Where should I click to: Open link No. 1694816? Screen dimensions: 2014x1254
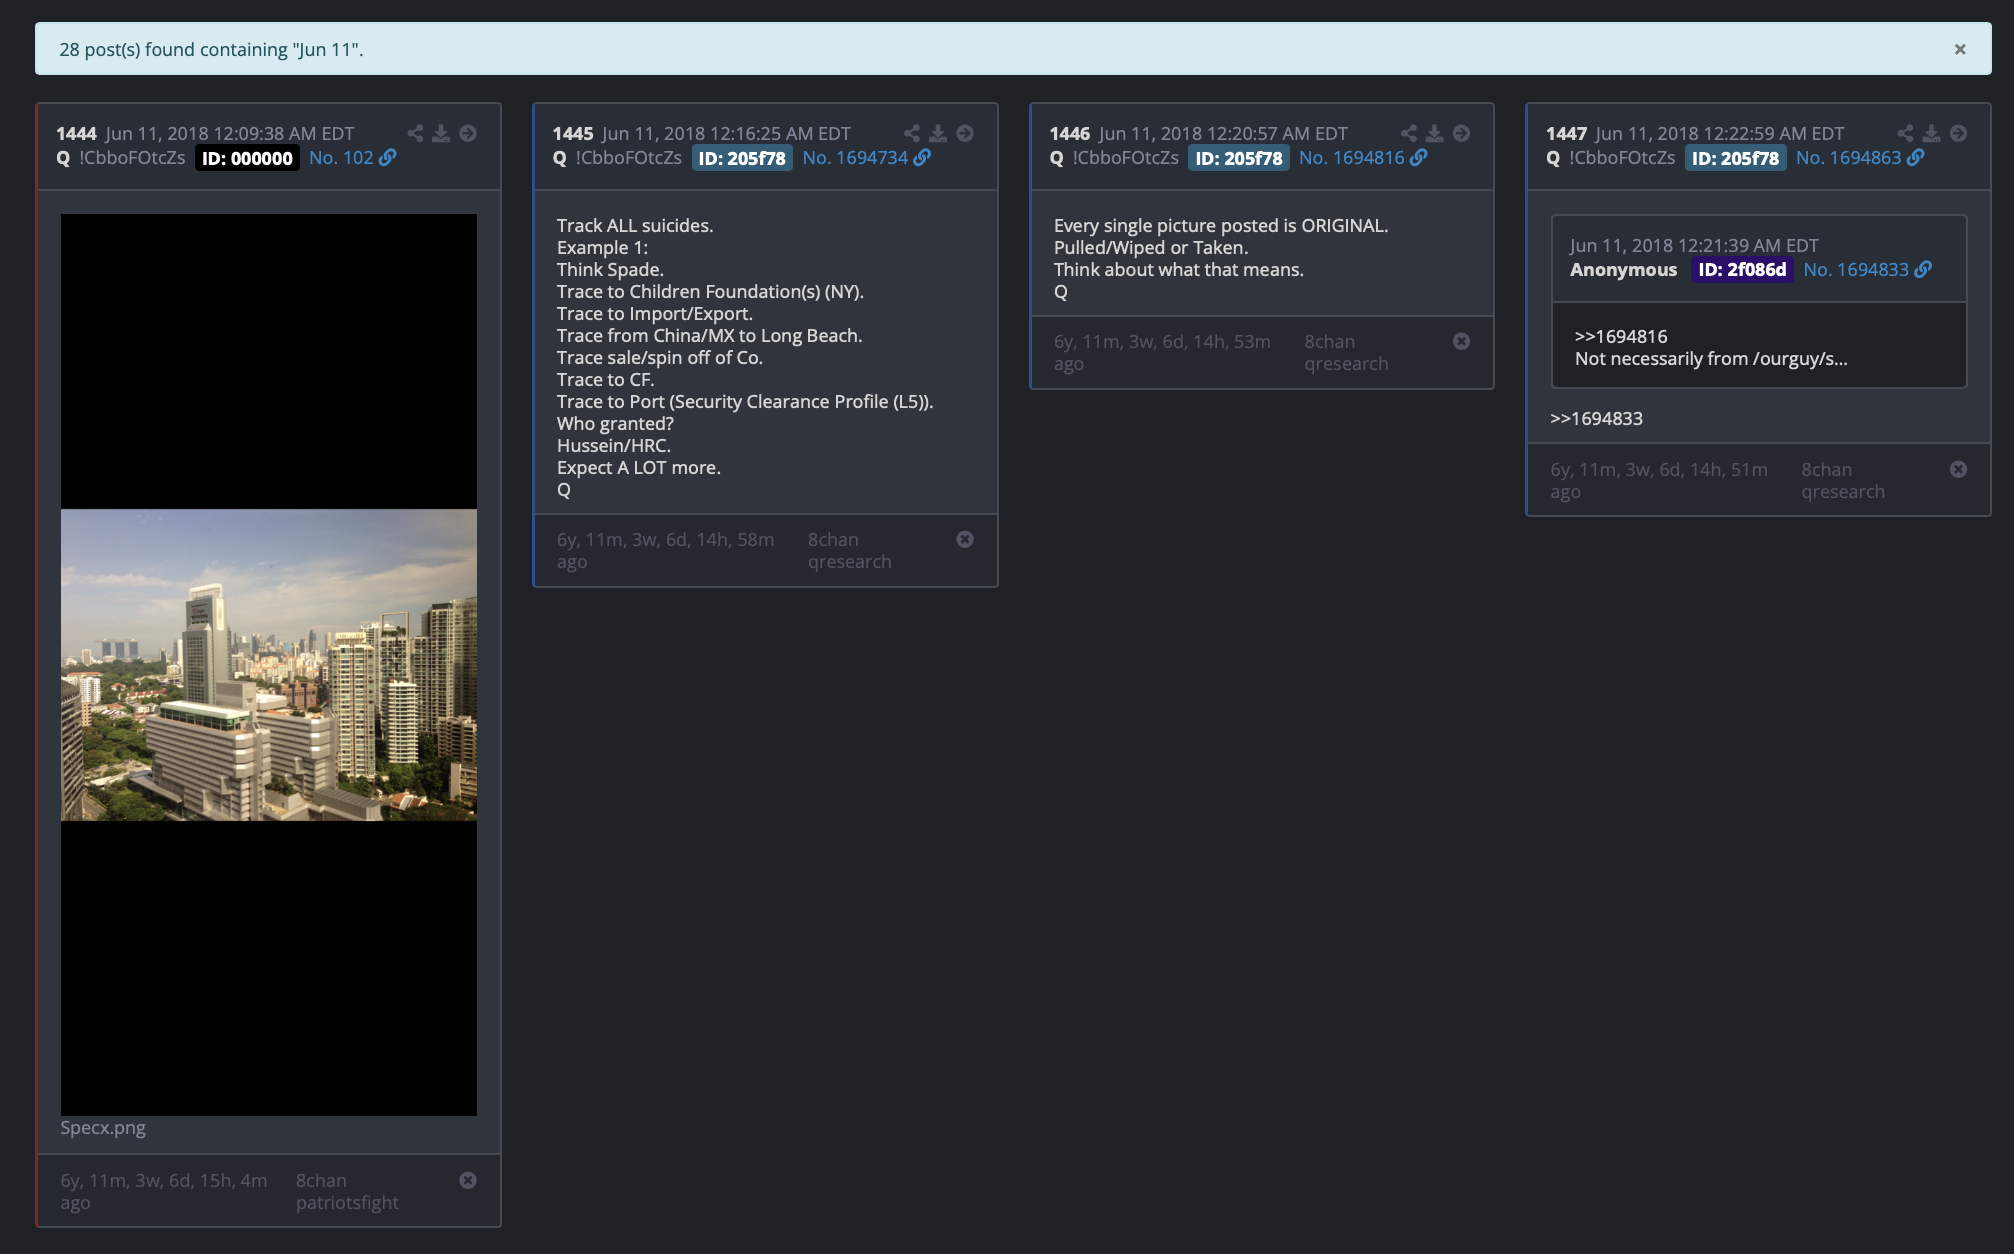[1363, 158]
